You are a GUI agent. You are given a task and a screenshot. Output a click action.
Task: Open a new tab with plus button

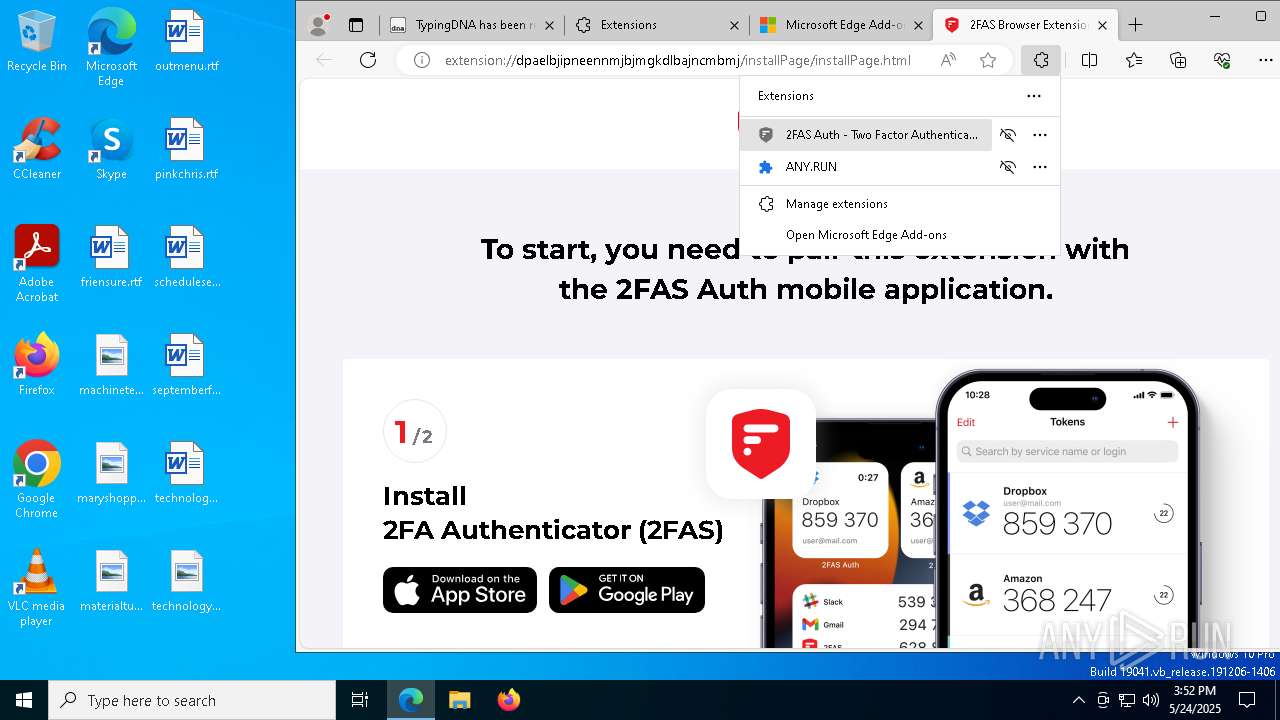1135,25
